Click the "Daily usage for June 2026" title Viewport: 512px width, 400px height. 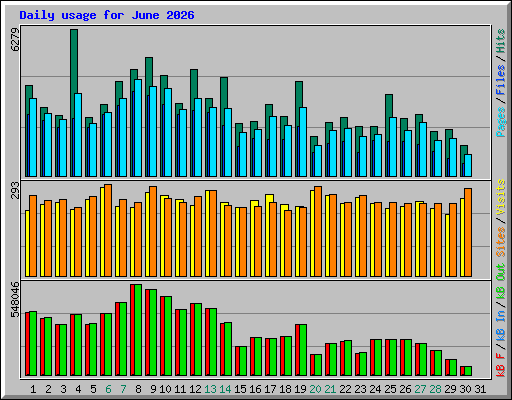[x=107, y=15]
